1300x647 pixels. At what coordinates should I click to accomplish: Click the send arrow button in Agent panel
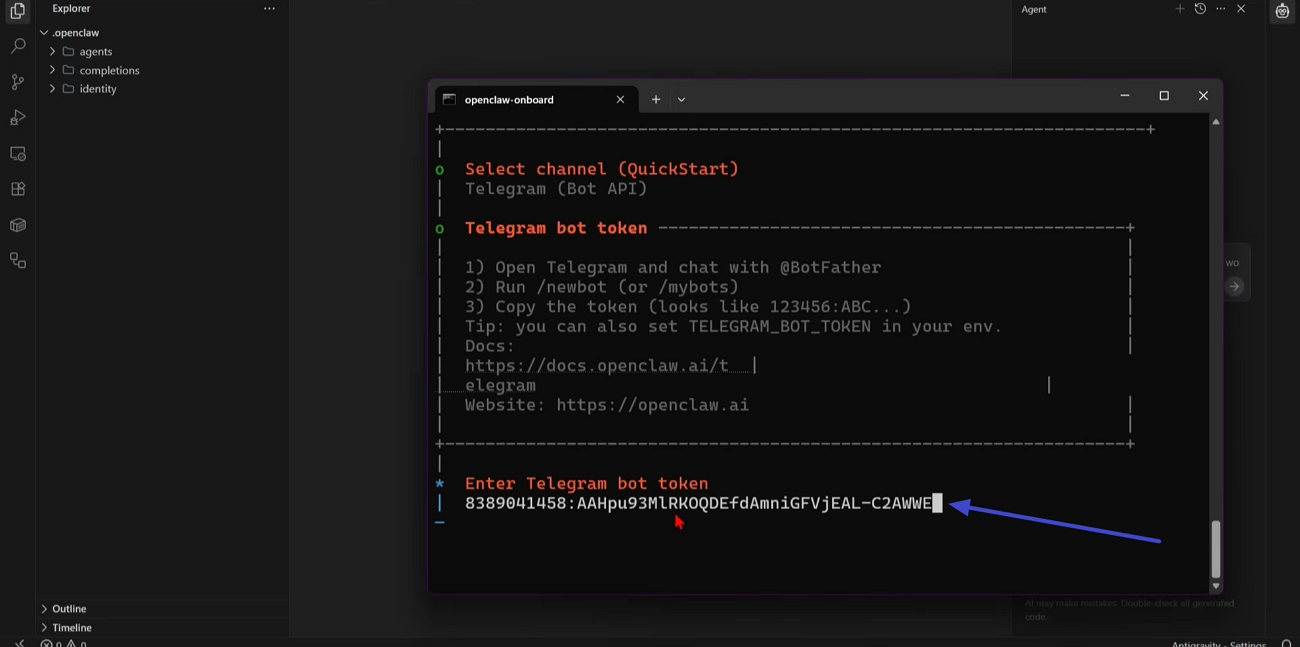[1235, 287]
